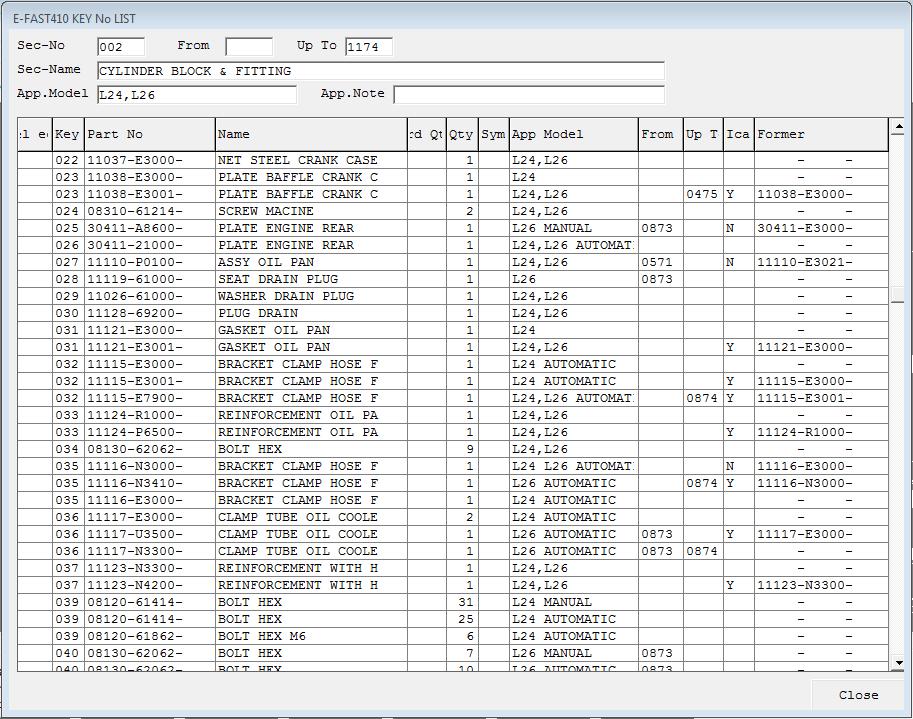The height and width of the screenshot is (719, 913).
Task: Click the Former column header
Action: point(821,134)
